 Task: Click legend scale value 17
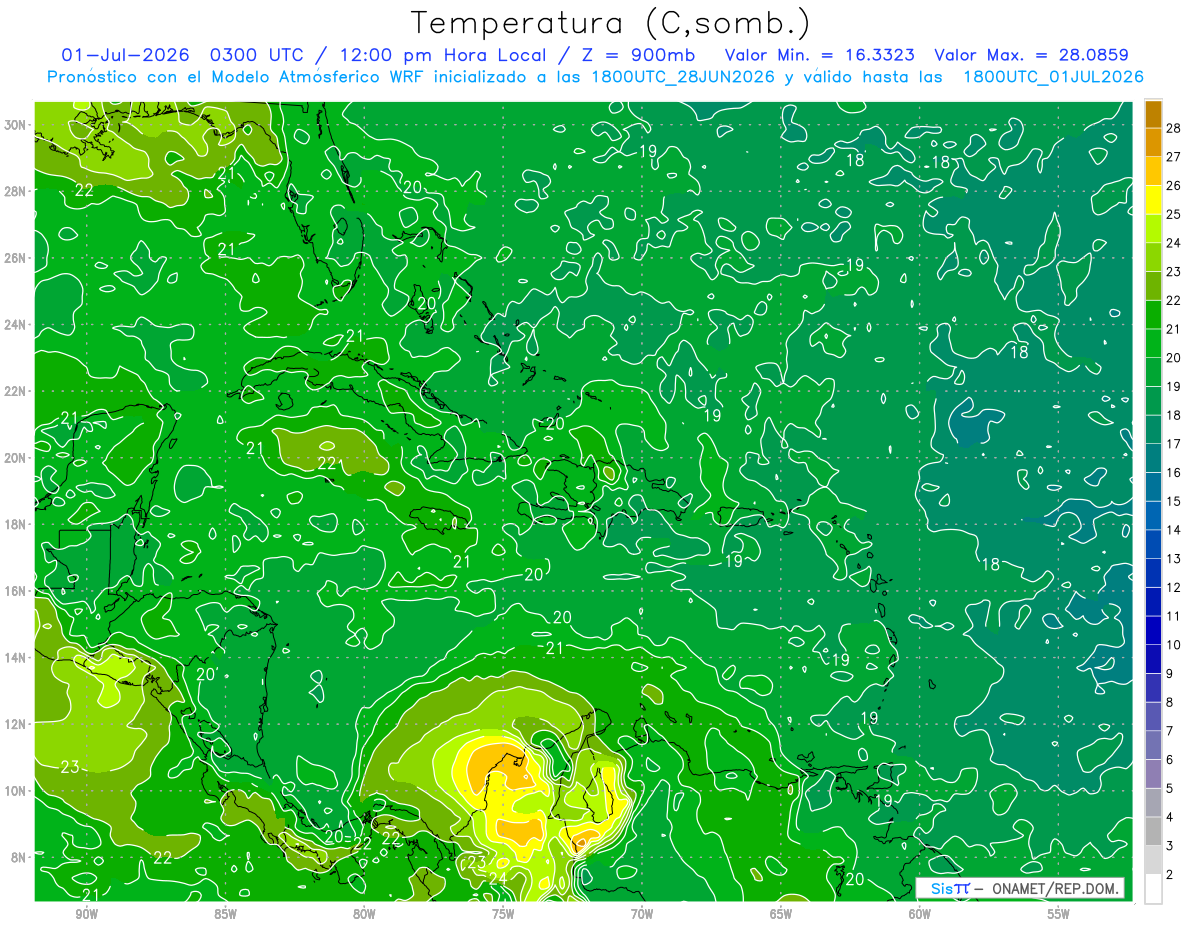(x=1174, y=444)
